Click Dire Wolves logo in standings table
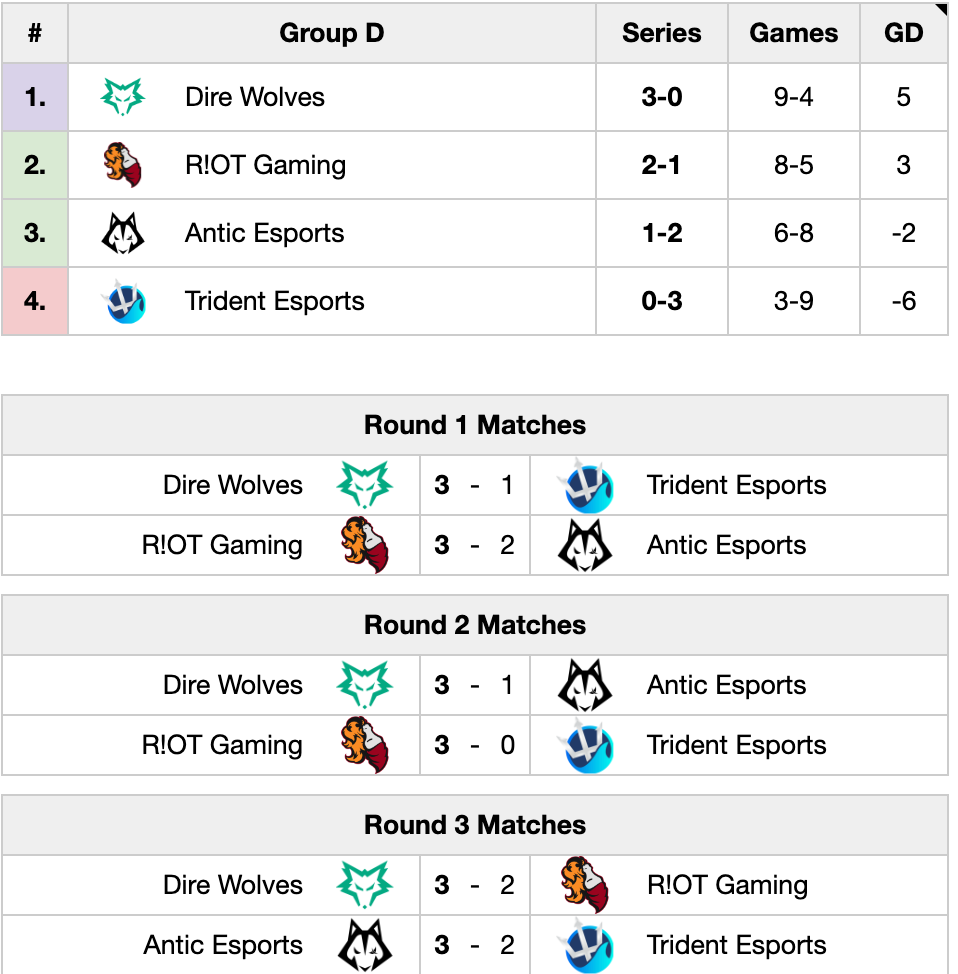 point(123,97)
